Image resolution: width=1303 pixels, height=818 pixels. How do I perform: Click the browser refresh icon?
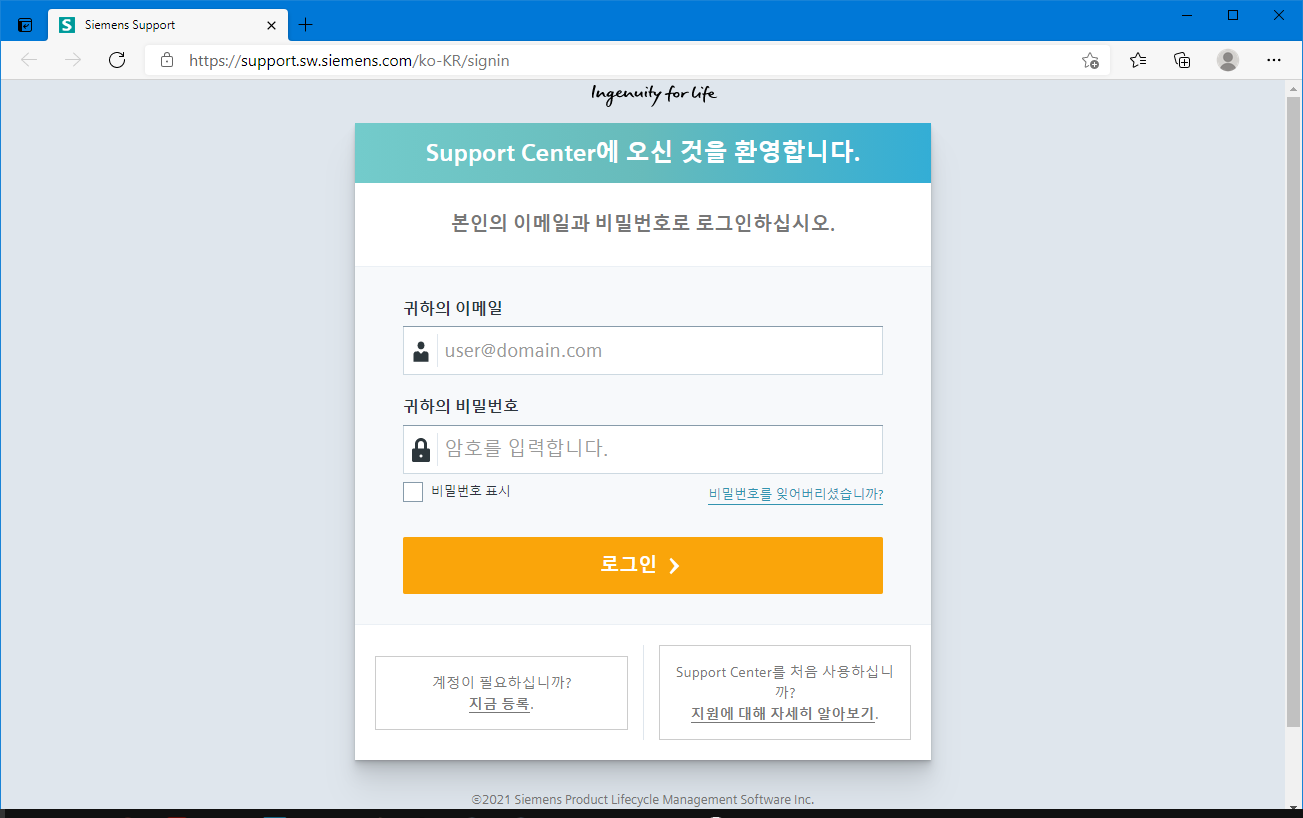[x=117, y=60]
